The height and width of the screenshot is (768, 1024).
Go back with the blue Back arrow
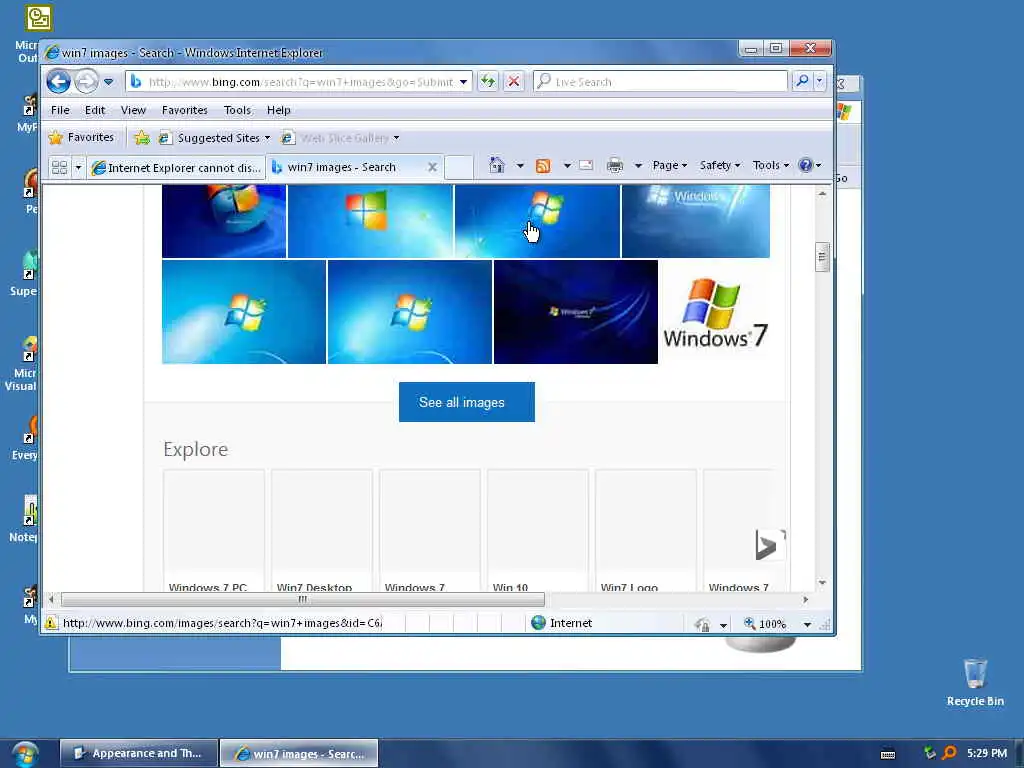58,82
